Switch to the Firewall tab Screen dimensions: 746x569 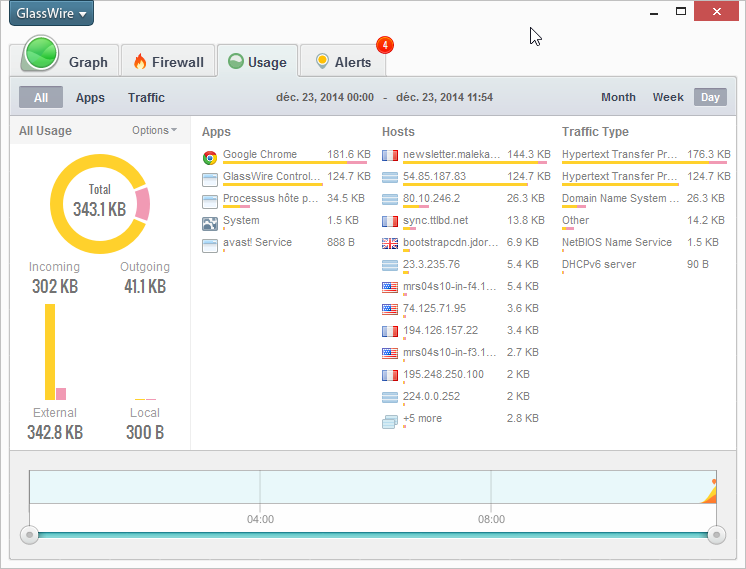168,61
